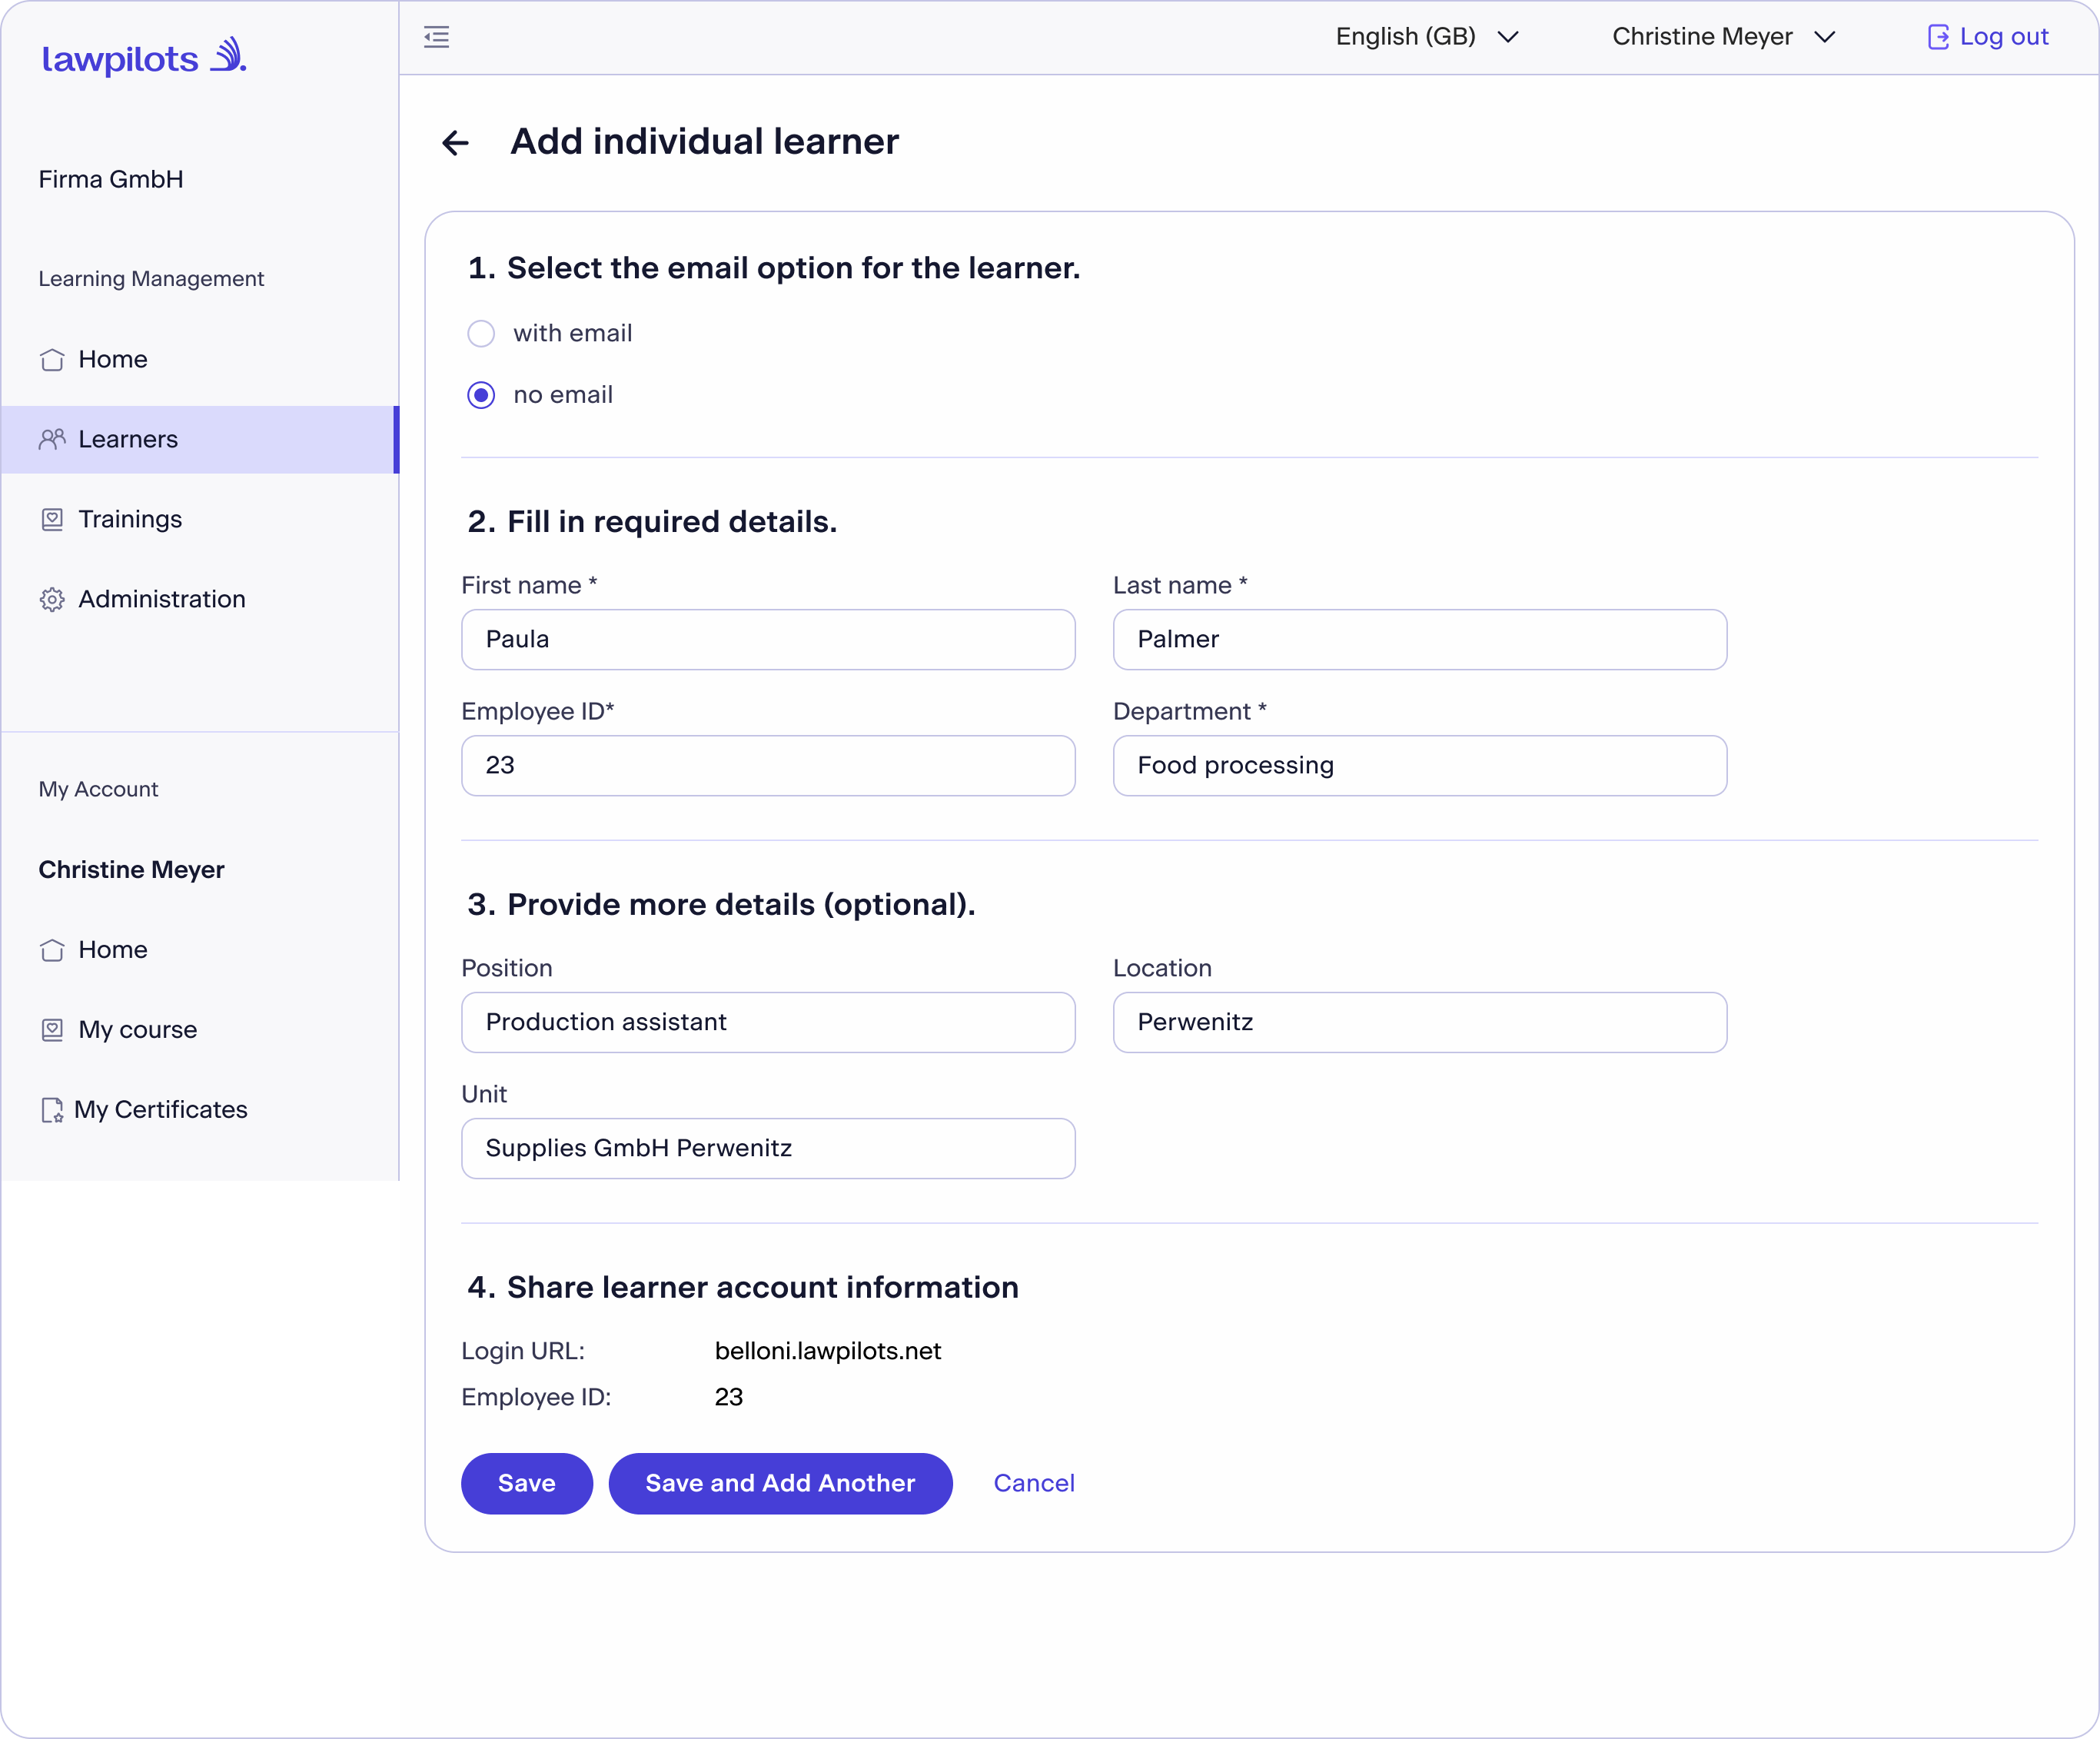Focus the First name field containing Paula
2100x1739 pixels.
[768, 639]
